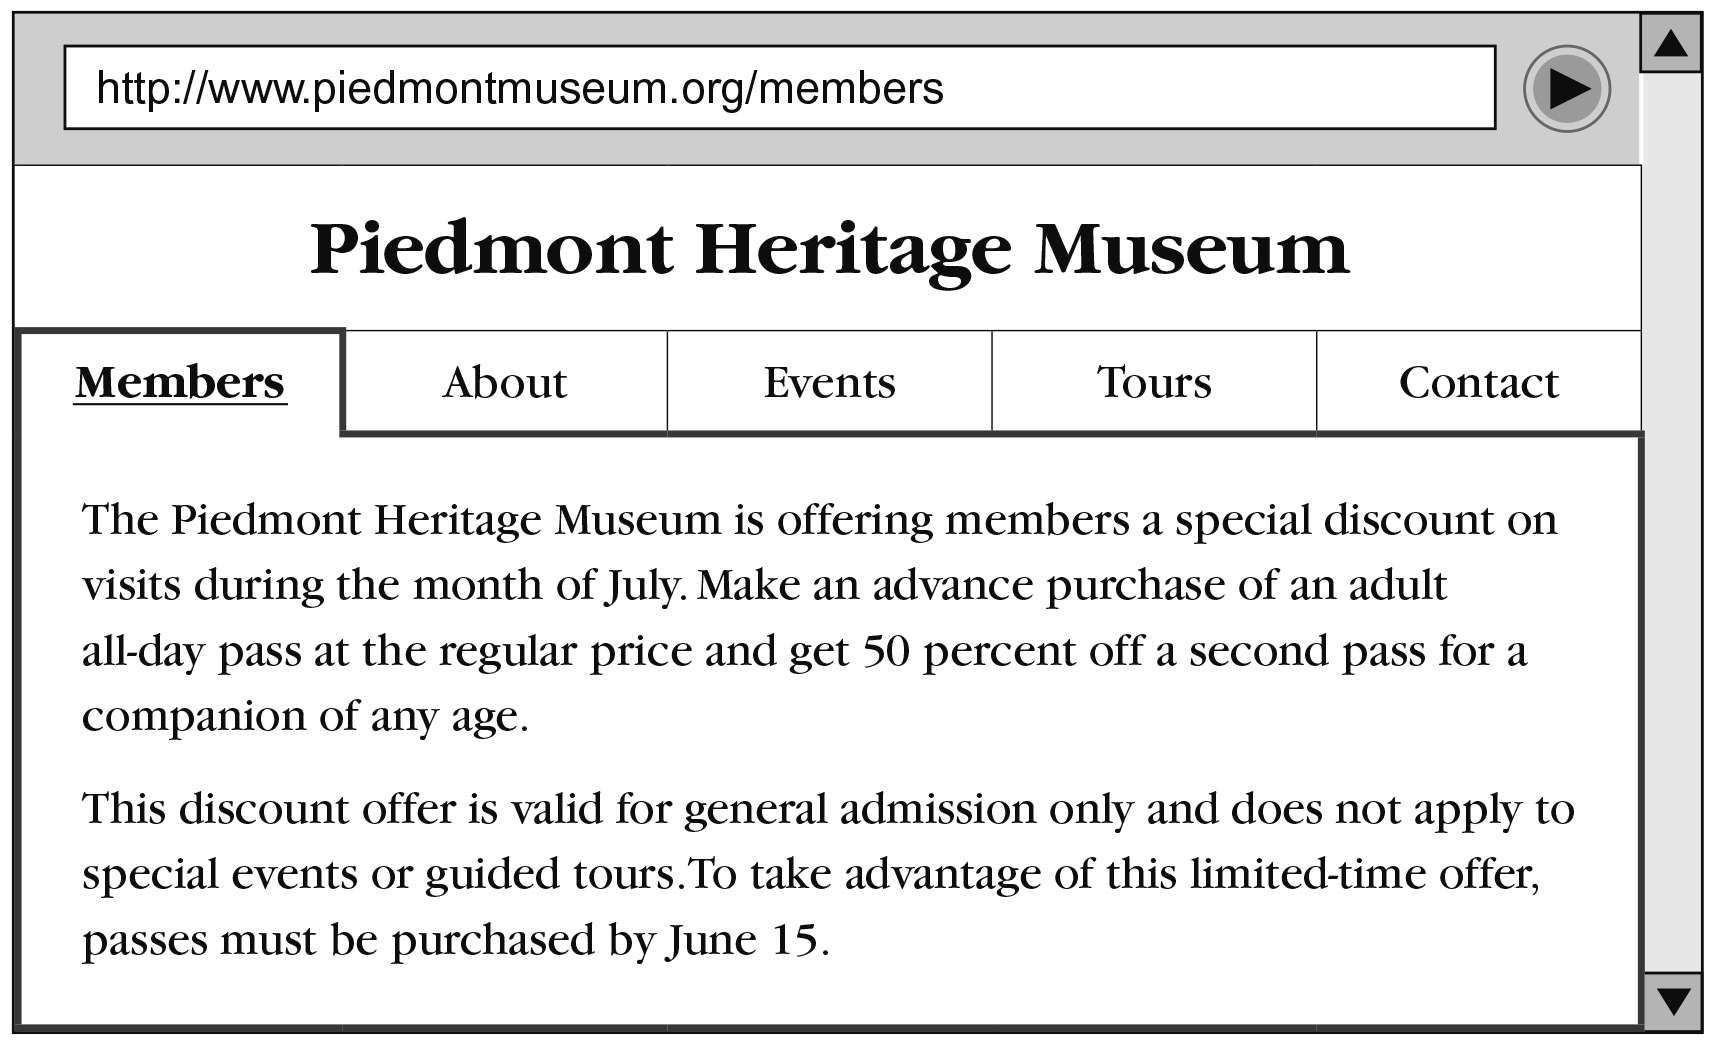
Task: Open the Contact tab
Action: (1478, 382)
